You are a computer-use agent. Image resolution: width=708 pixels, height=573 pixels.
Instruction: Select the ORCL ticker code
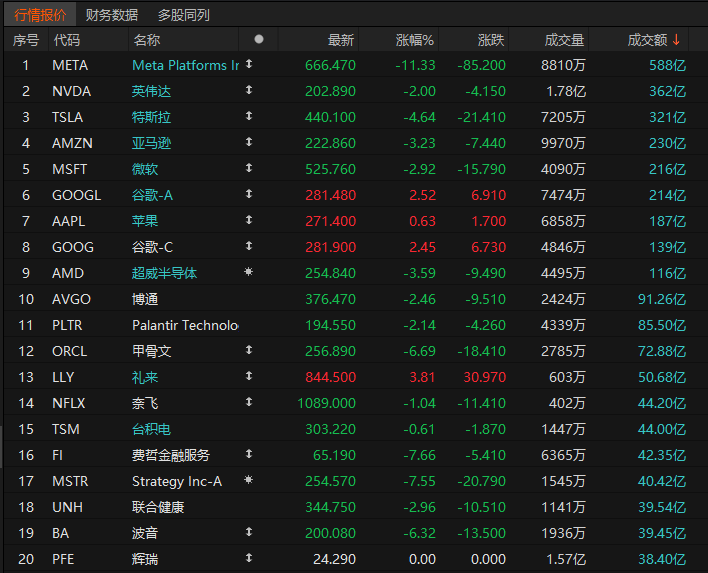70,351
